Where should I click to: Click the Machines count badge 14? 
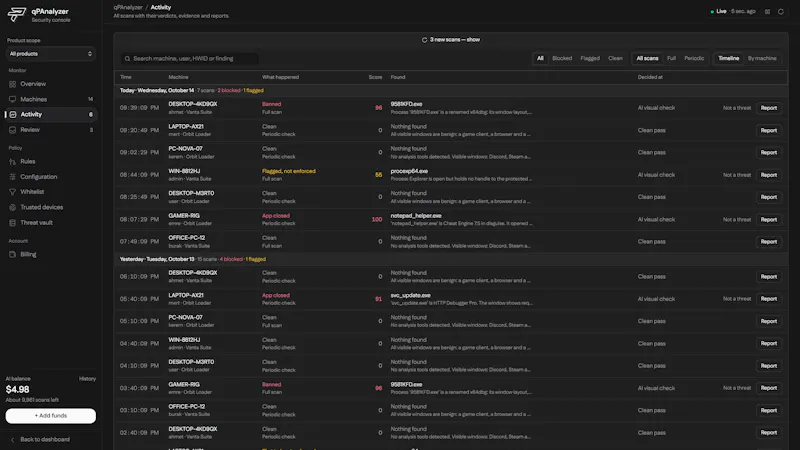[x=90, y=99]
